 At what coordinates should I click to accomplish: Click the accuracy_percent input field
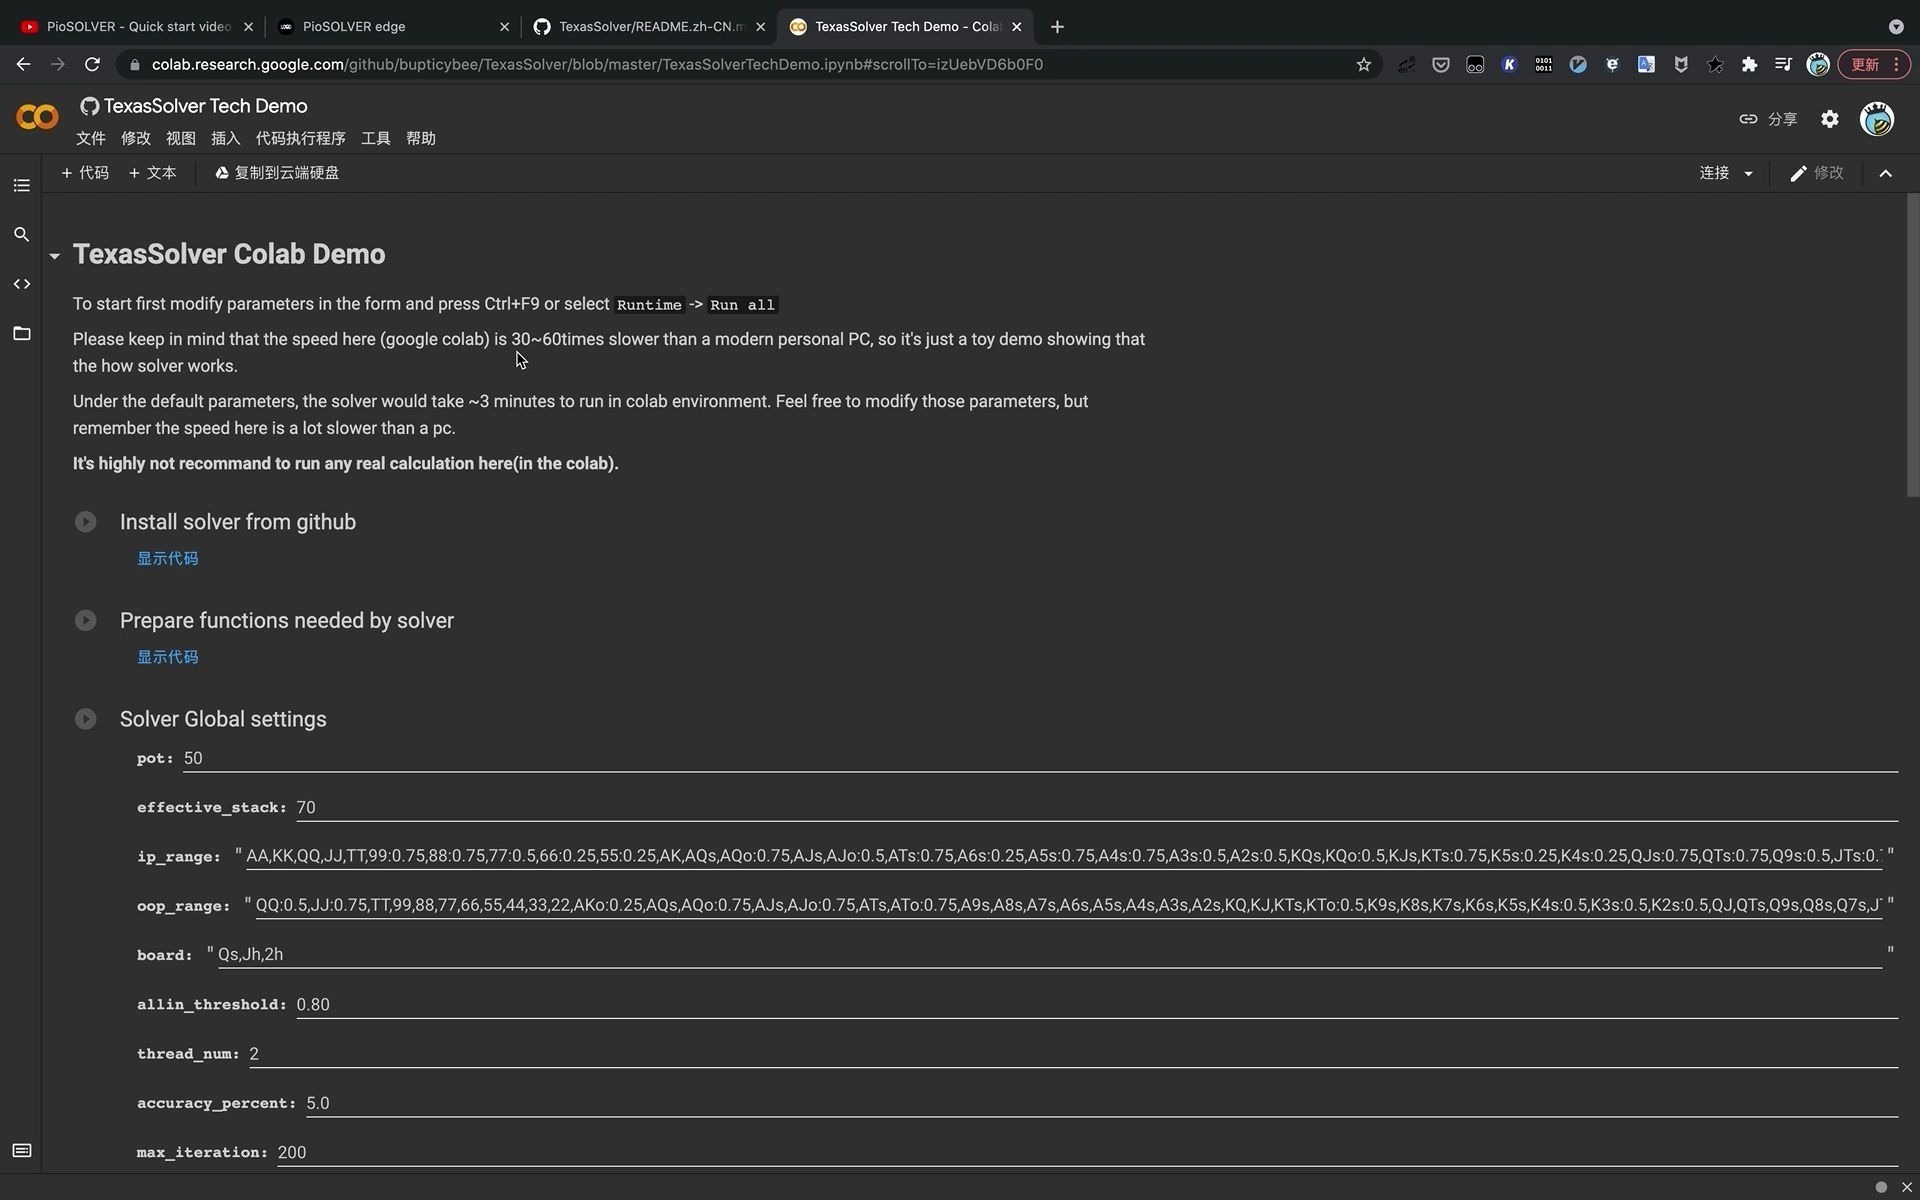click(1102, 1103)
